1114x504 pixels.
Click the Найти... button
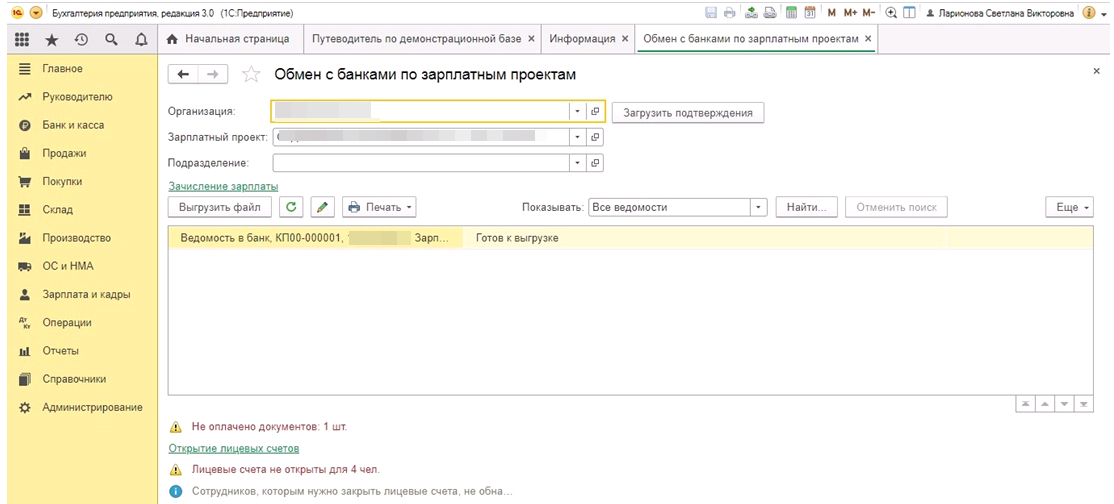pyautogui.click(x=807, y=208)
